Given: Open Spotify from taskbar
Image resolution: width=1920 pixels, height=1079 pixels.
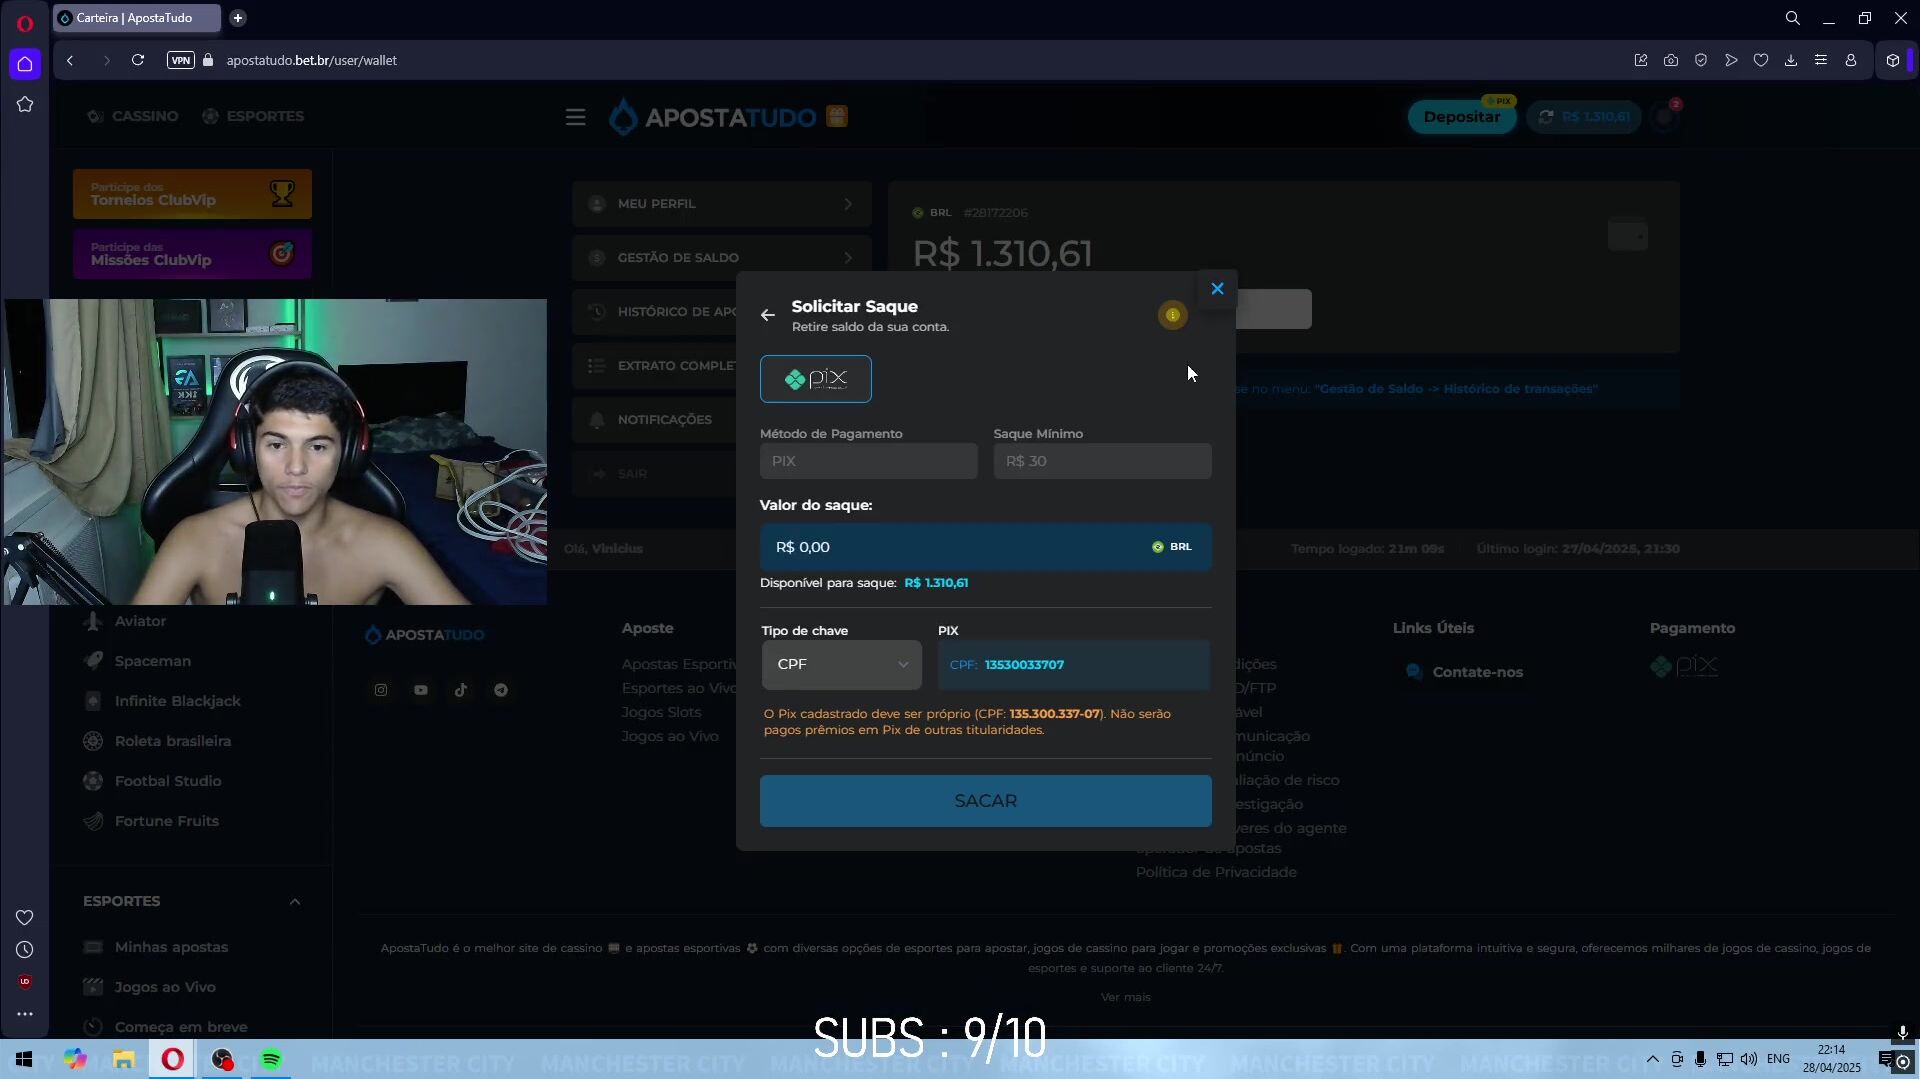Looking at the screenshot, I should (x=271, y=1059).
